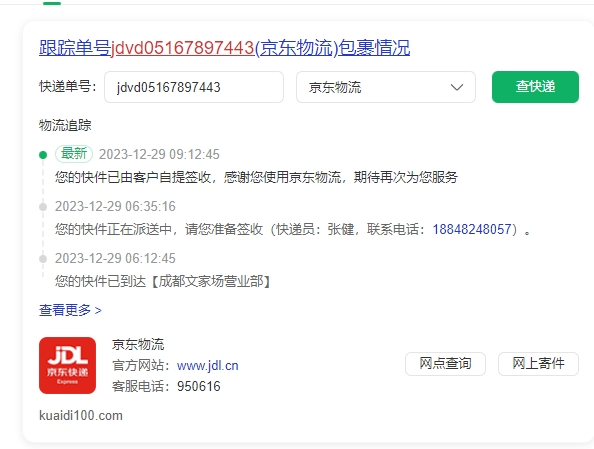Click the self-pickup signed status message

click(x=256, y=177)
